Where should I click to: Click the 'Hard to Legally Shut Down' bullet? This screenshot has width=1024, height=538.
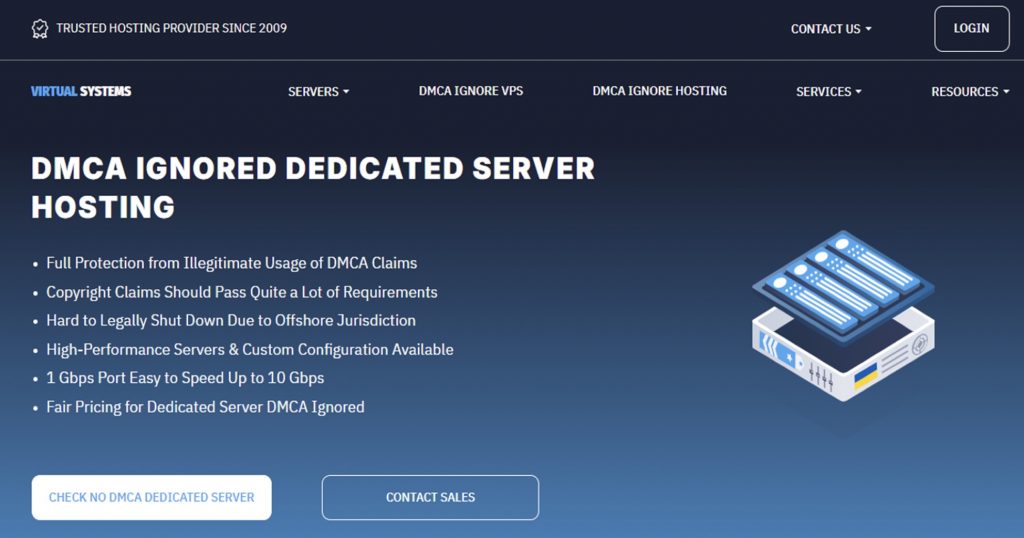(230, 321)
